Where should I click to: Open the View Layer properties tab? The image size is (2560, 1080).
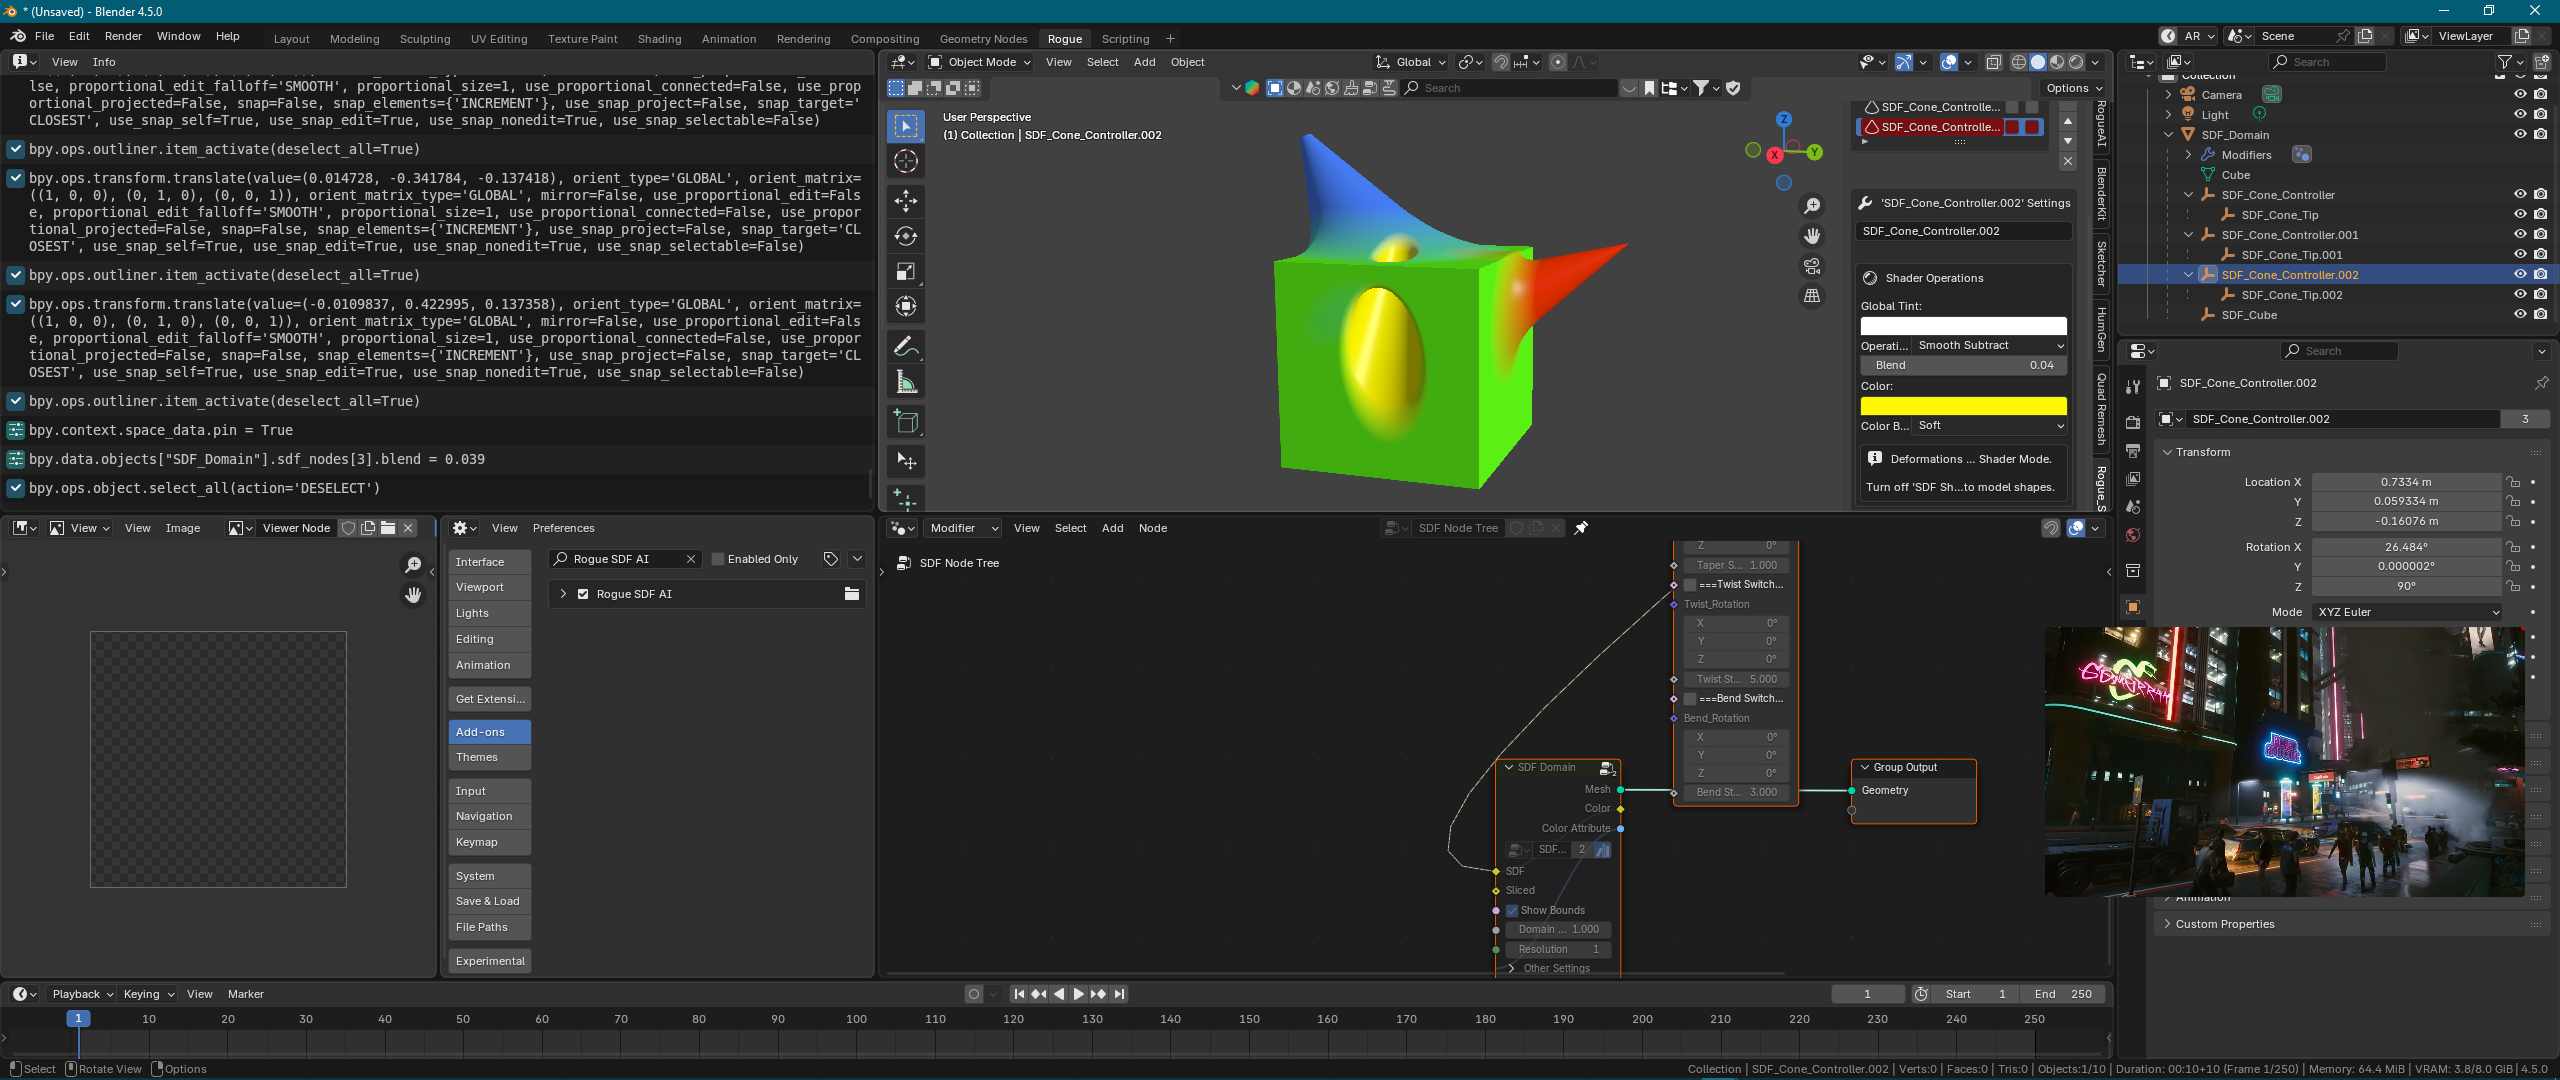point(2133,479)
